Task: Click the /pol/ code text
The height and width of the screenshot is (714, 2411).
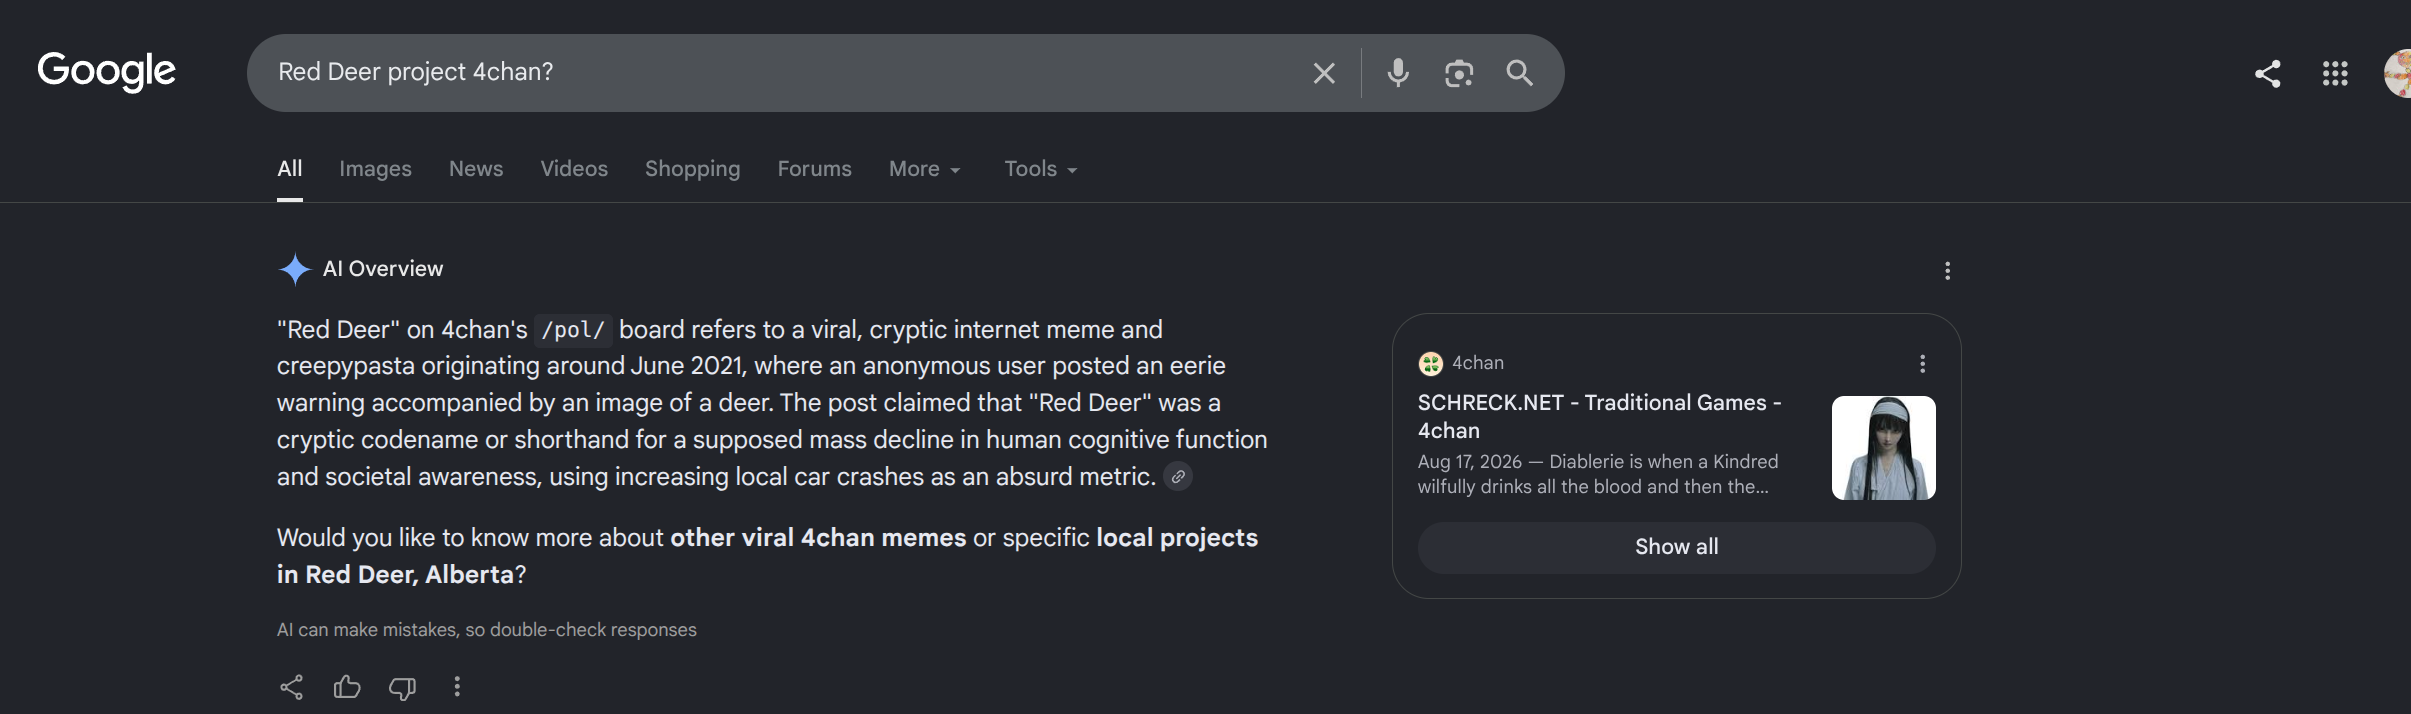Action: (573, 330)
